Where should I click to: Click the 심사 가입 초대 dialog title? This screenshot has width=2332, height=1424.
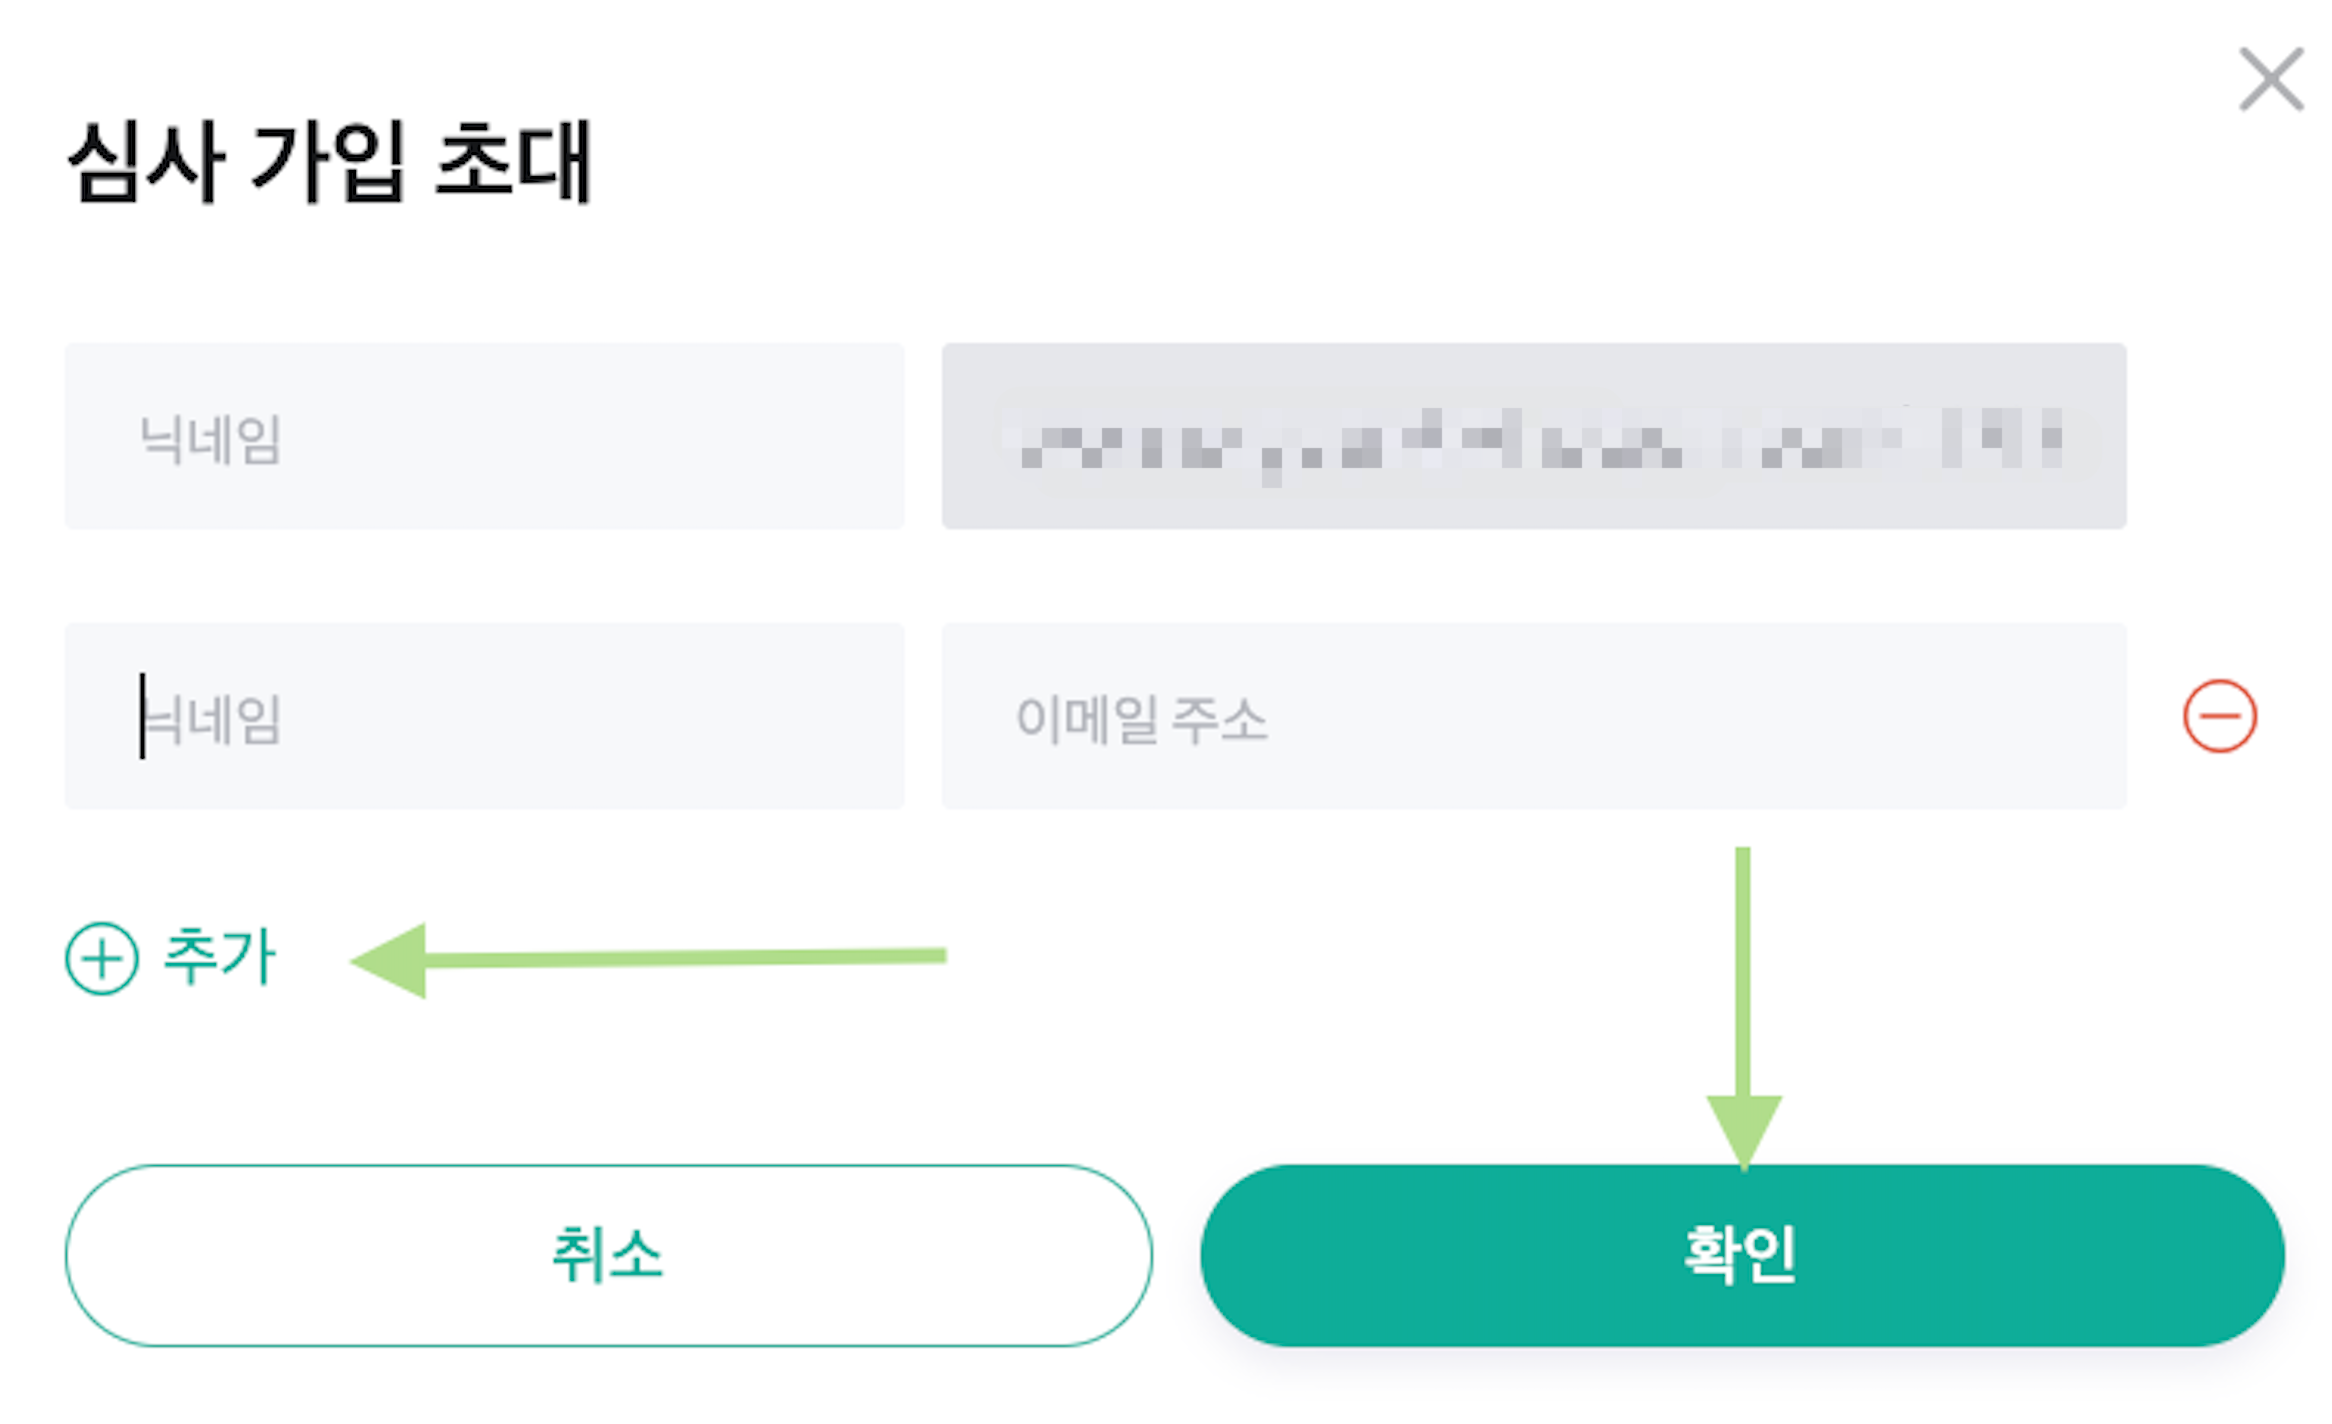coord(330,162)
